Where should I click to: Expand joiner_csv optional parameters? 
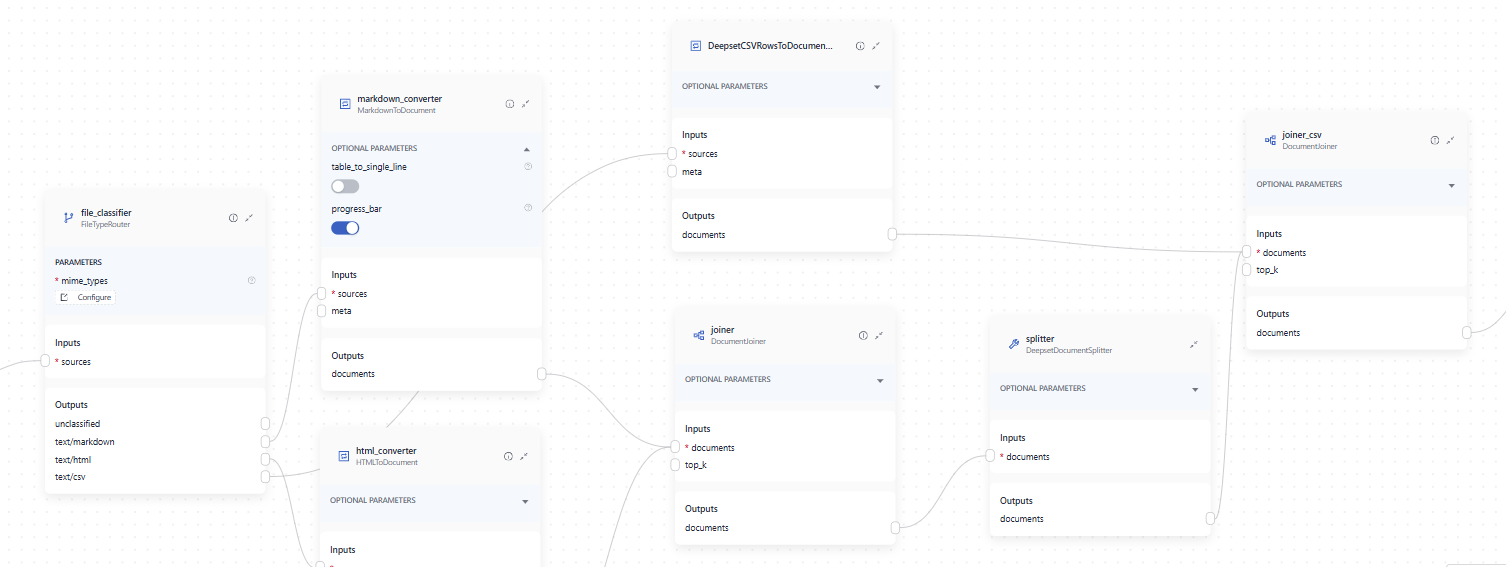(1451, 185)
